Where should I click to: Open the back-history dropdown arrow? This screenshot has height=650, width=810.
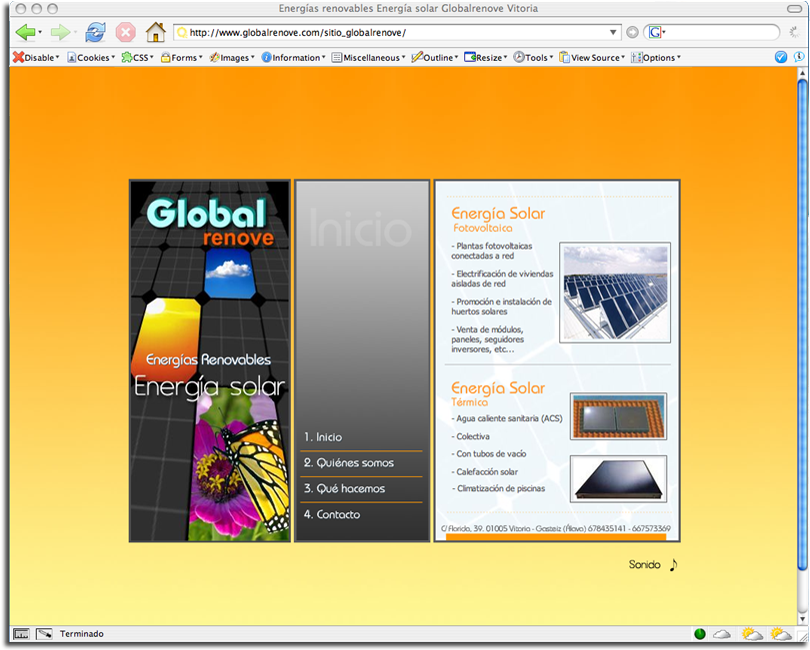tap(40, 33)
